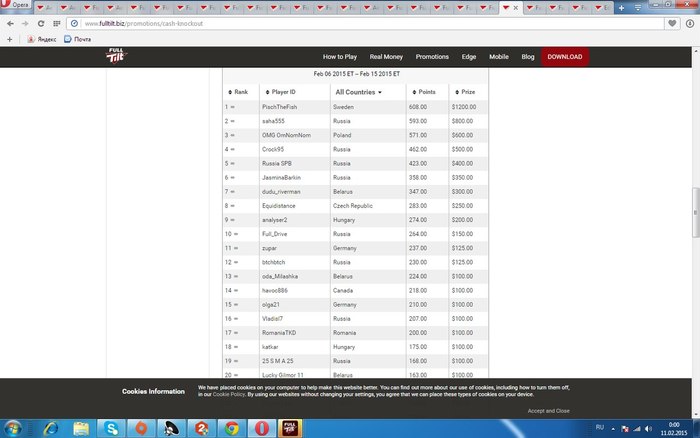Viewport: 700px width, 438px height.
Task: Click the $1200.00 prize value
Action: tap(464, 107)
